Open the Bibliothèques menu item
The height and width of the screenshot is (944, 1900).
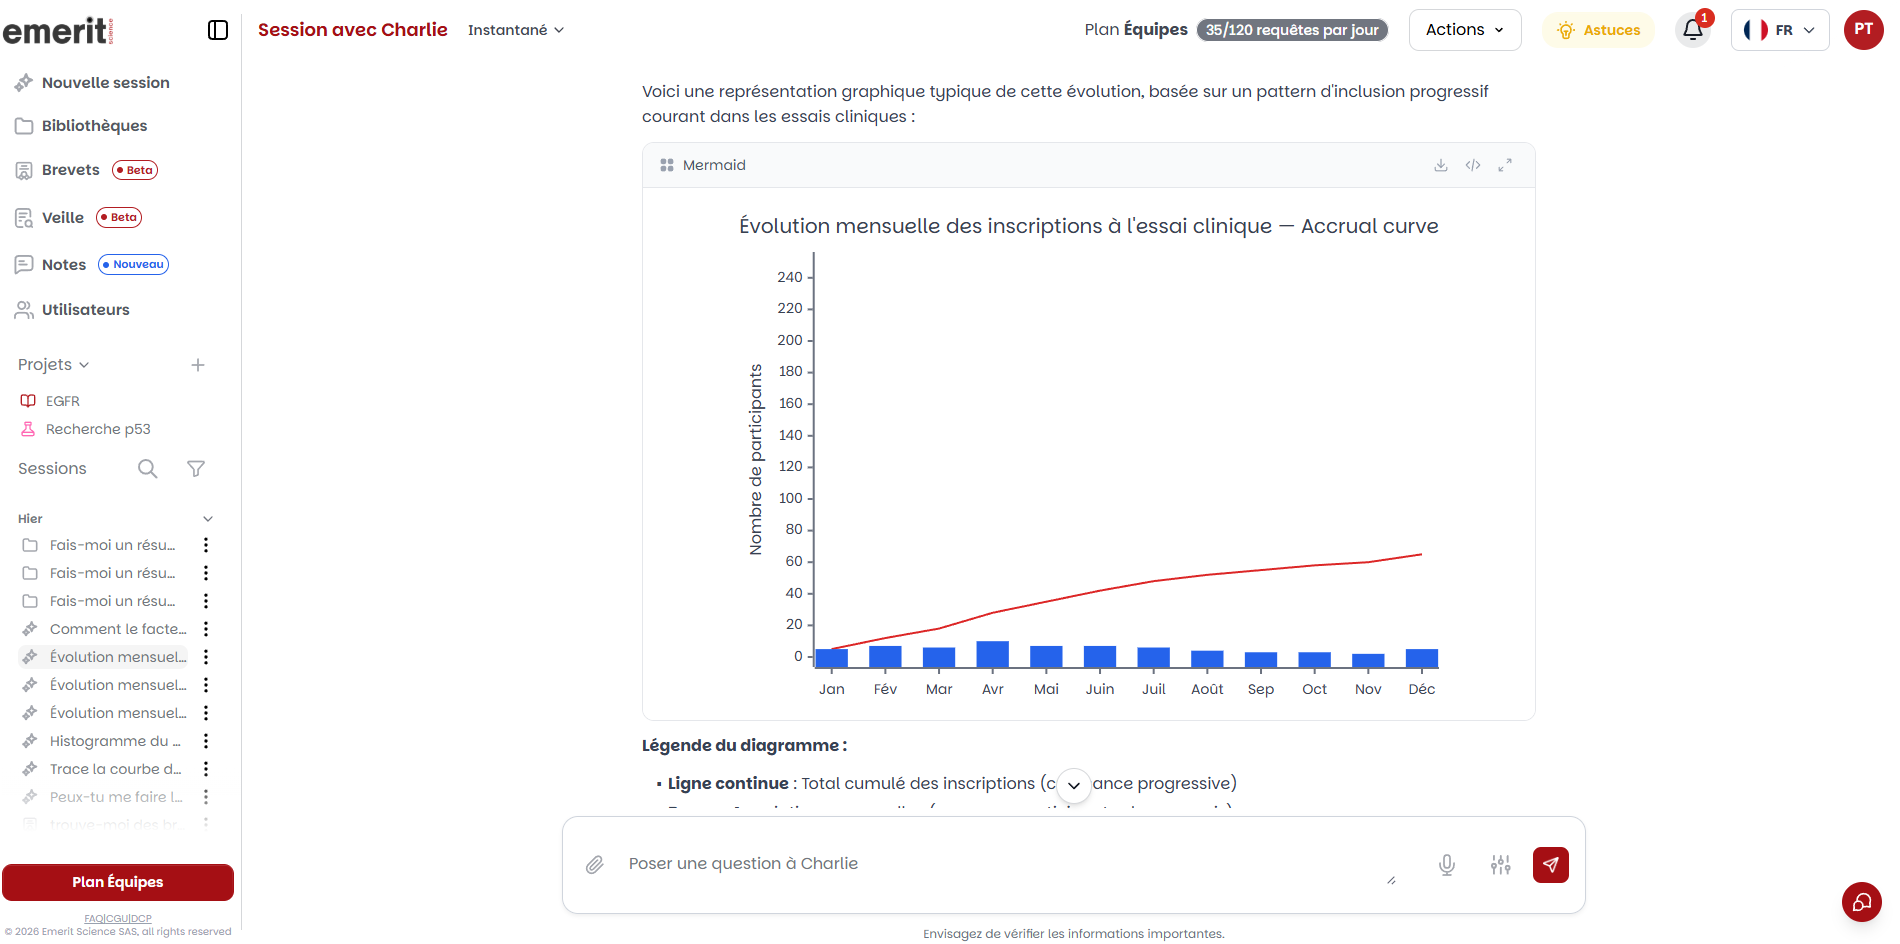click(x=94, y=126)
